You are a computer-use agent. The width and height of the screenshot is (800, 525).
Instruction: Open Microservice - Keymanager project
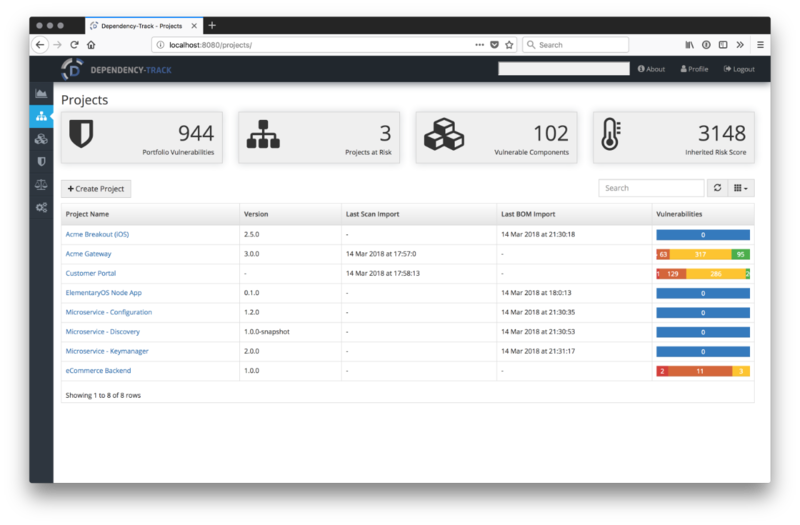click(107, 351)
